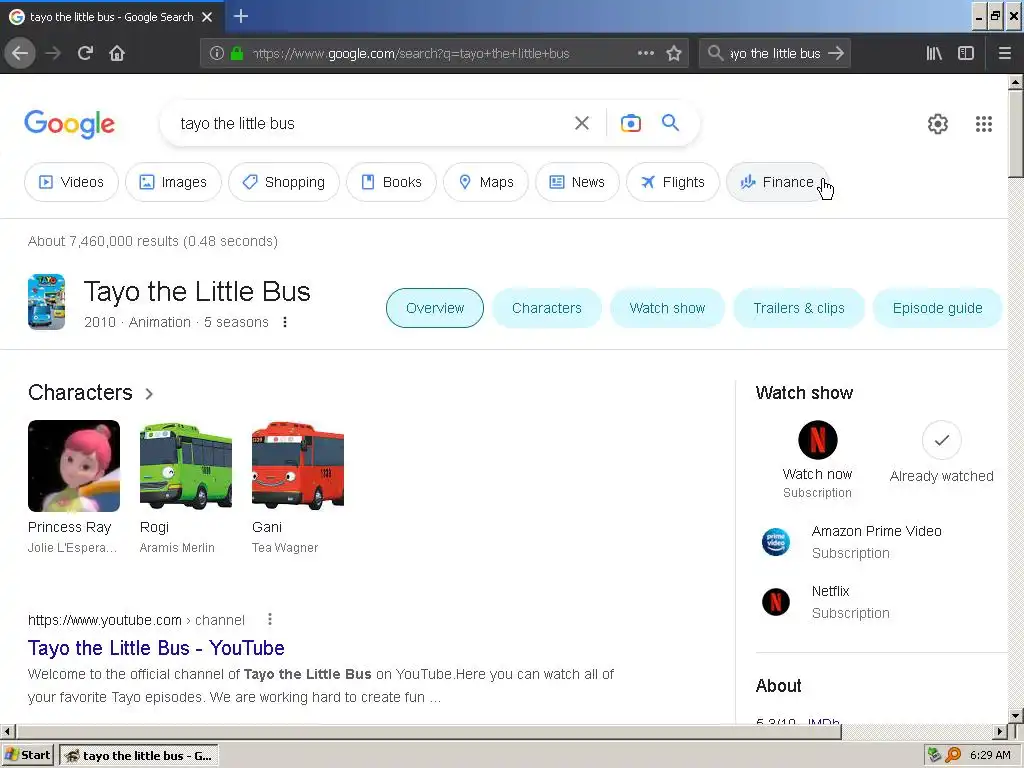Click the magnifier in the browser search box
This screenshot has height=768, width=1024.
pyautogui.click(x=716, y=53)
